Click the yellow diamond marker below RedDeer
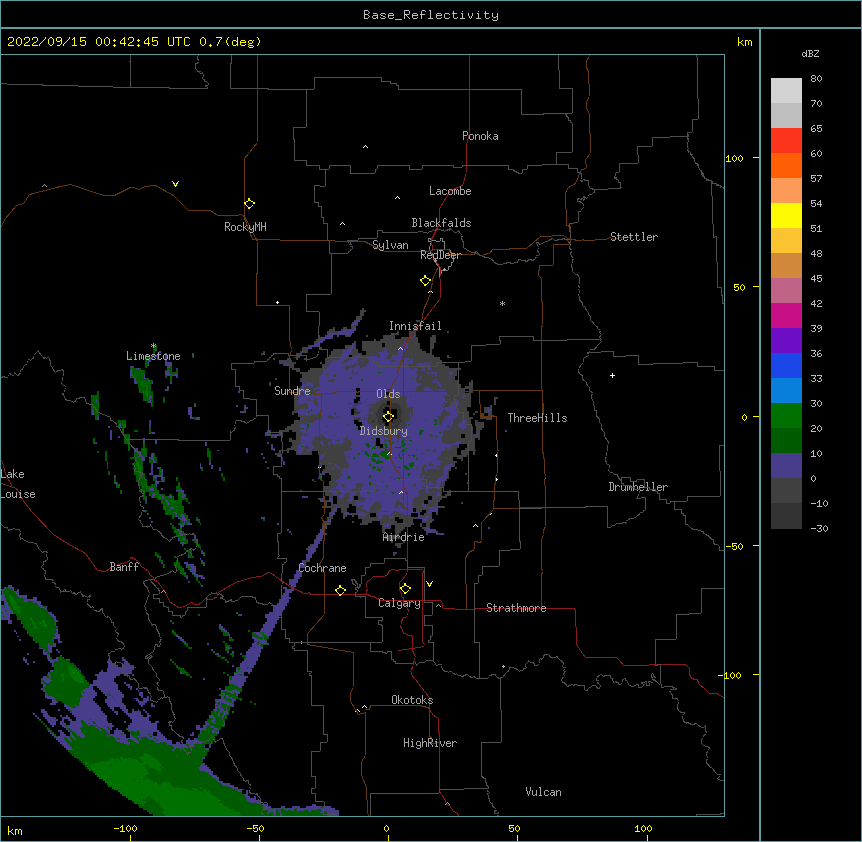The width and height of the screenshot is (862, 842). point(426,281)
